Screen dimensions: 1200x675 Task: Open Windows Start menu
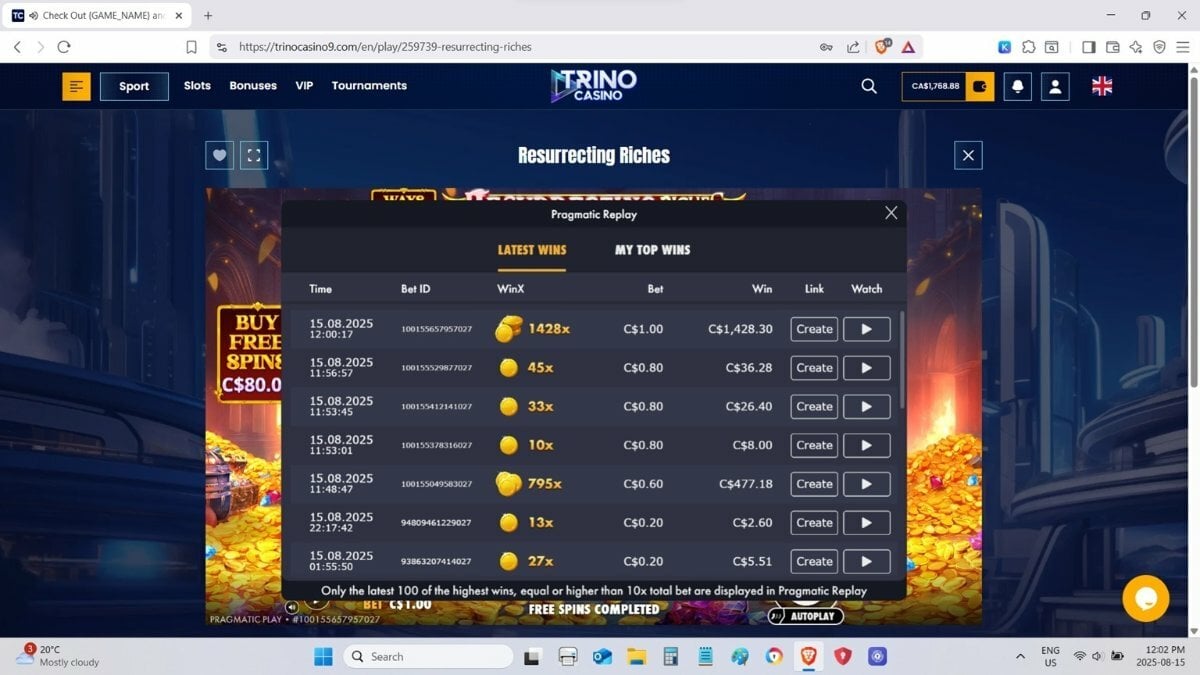[x=323, y=657]
